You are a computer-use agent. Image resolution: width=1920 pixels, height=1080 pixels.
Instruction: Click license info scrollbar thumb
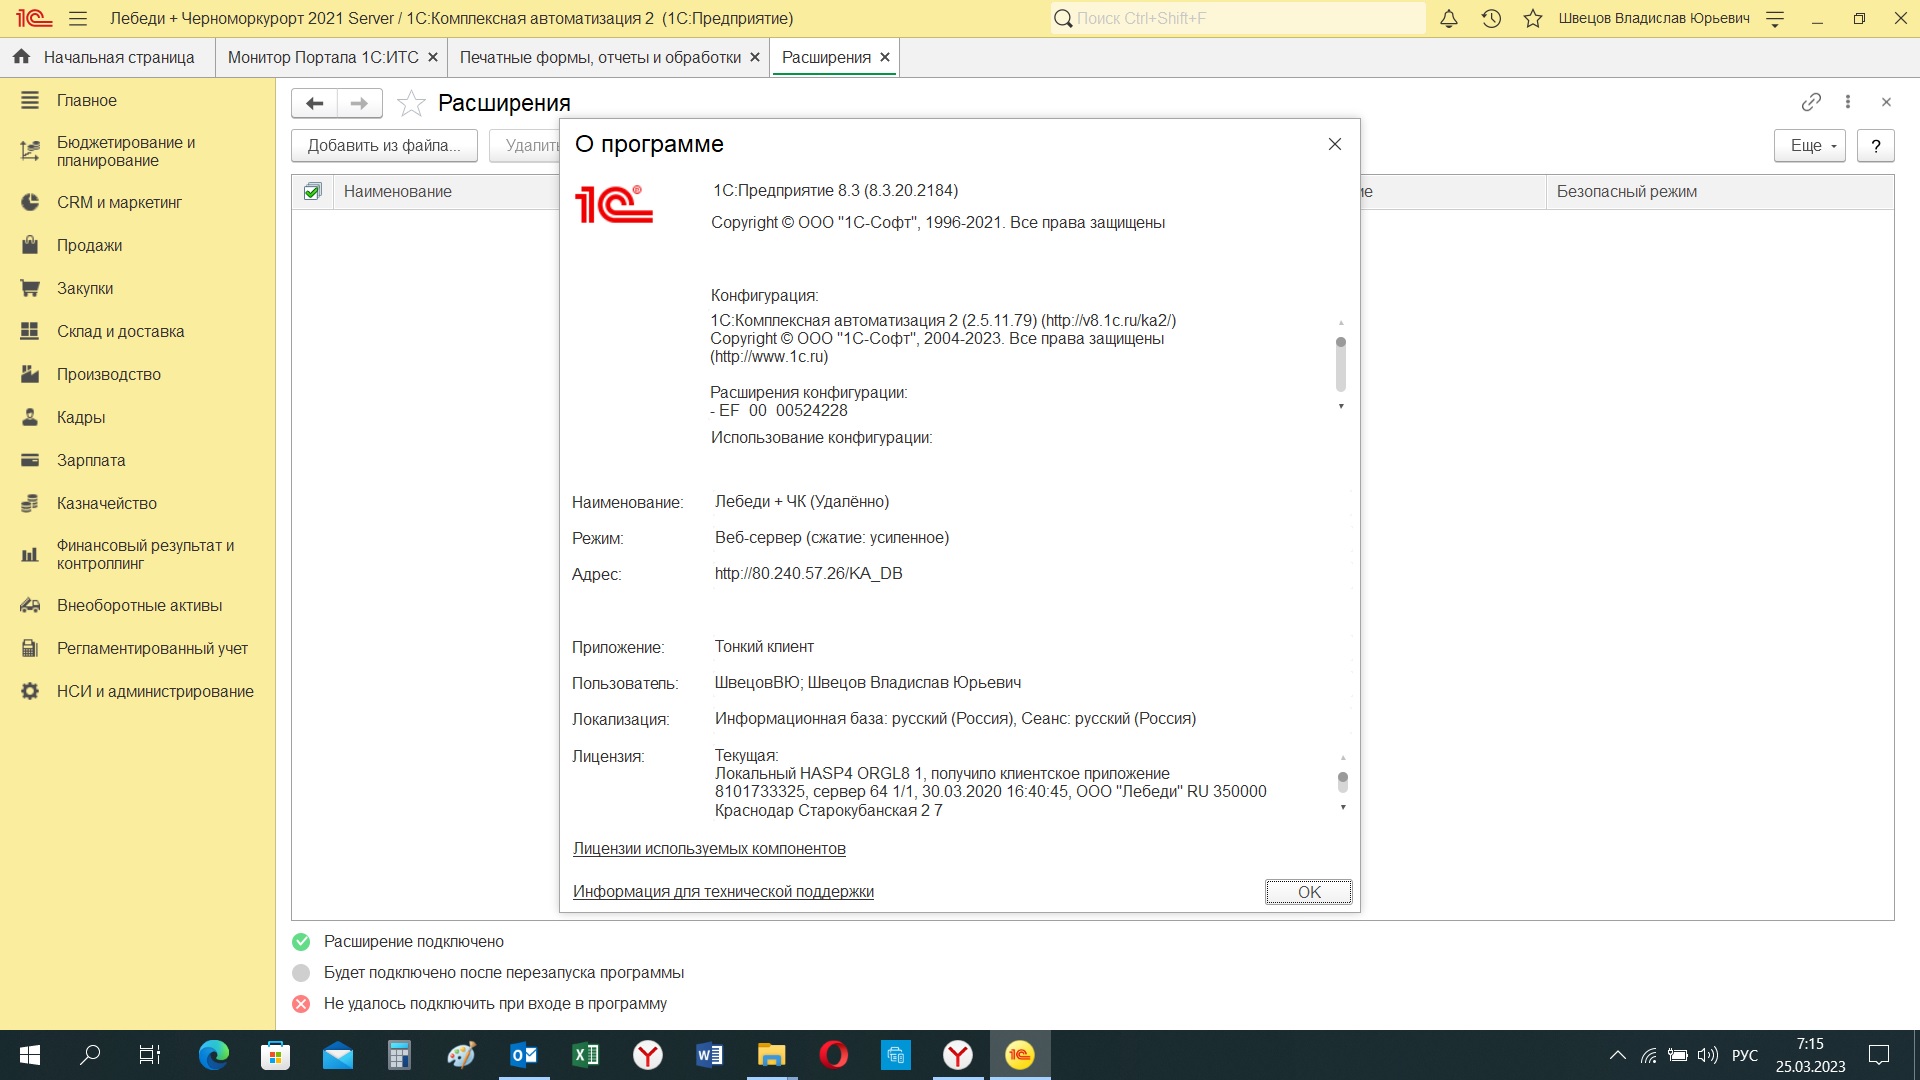click(1343, 781)
